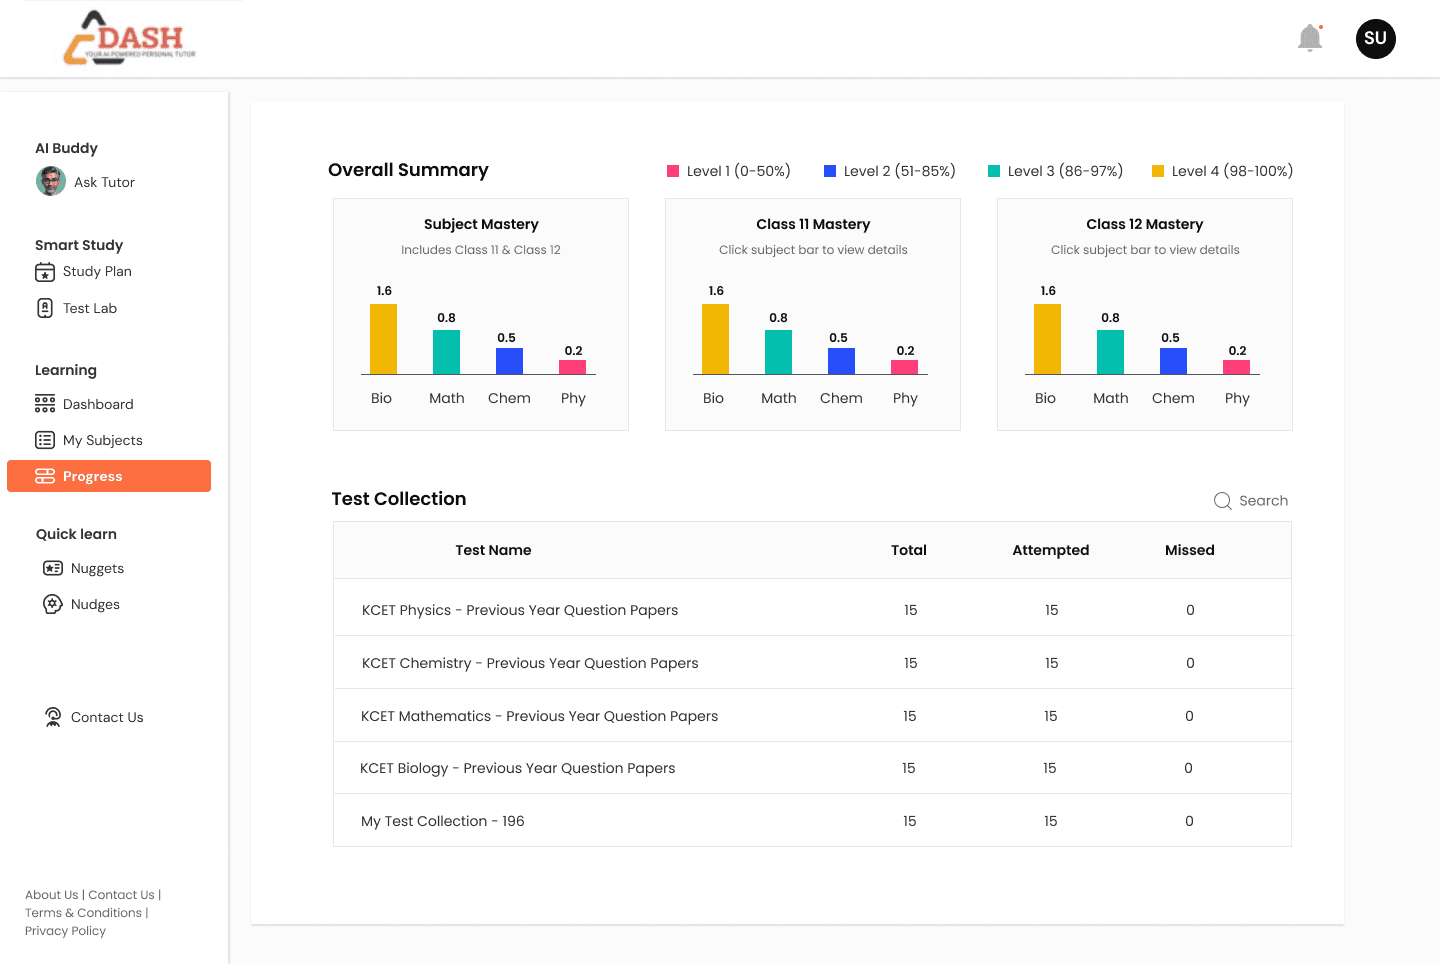1440x964 pixels.
Task: Click Level 2 (51-85%) legend swatch
Action: (830, 171)
